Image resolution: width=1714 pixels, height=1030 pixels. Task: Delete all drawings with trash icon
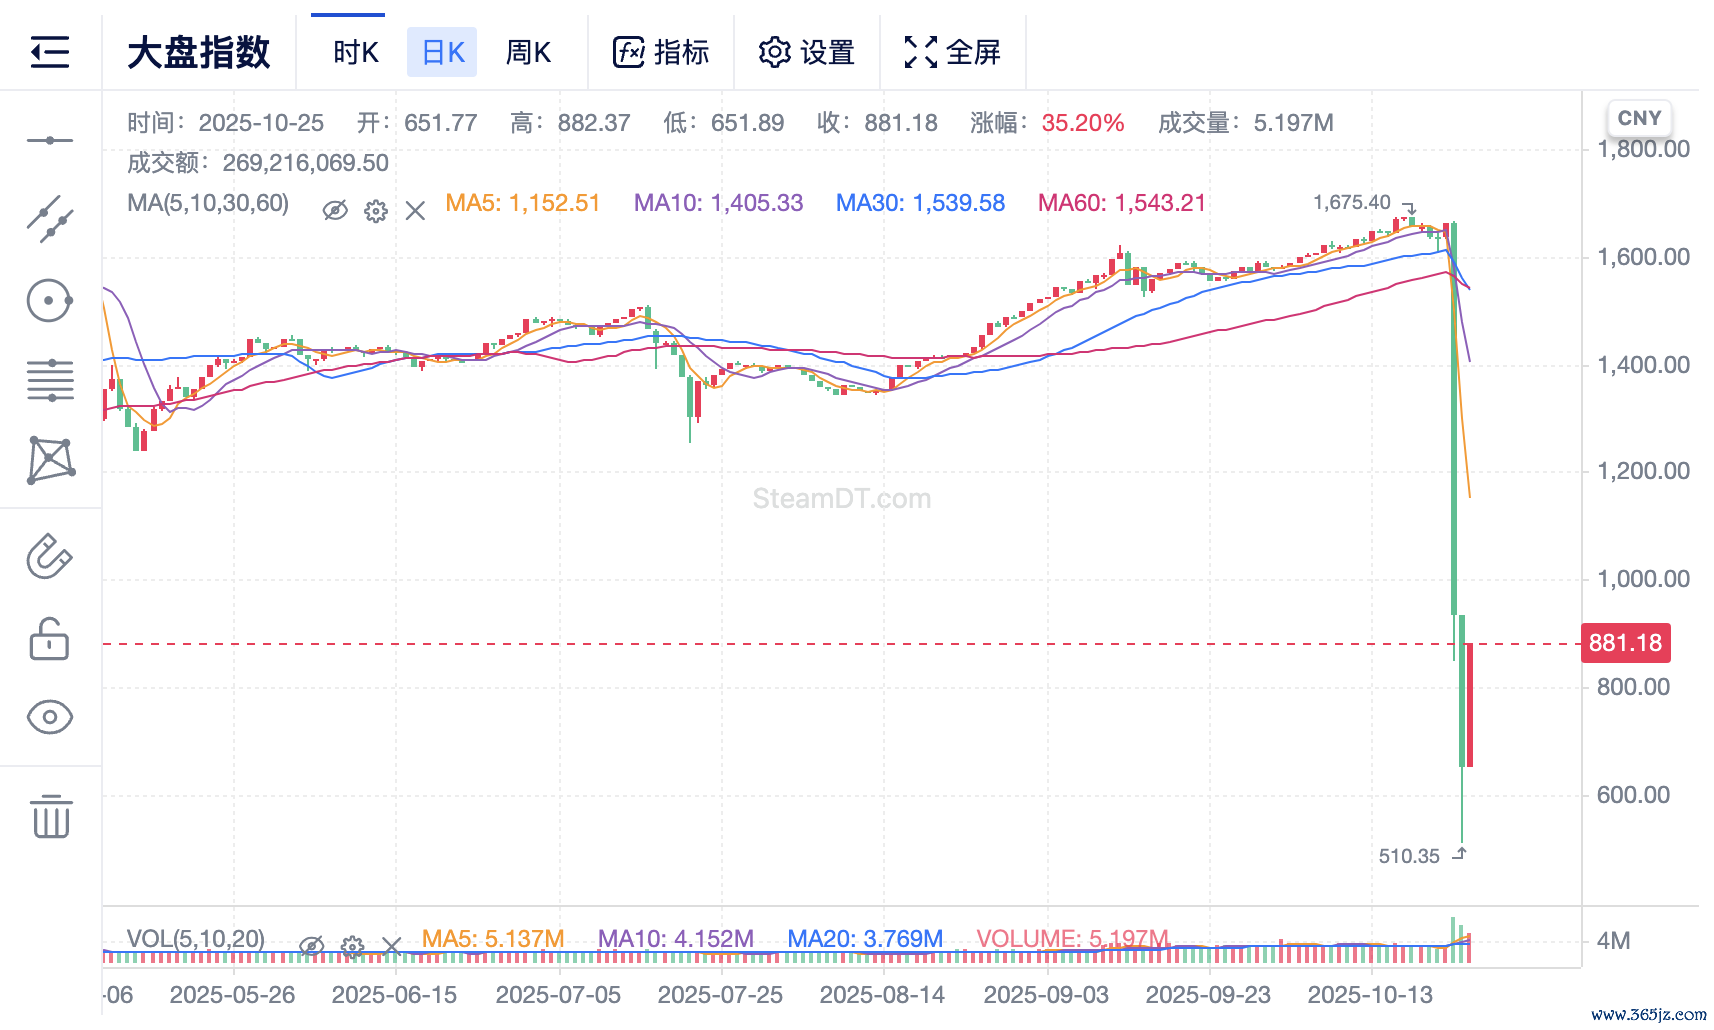50,817
